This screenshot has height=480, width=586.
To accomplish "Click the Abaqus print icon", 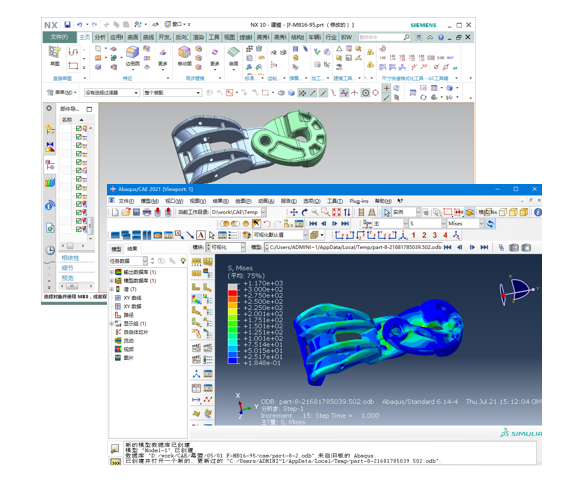I will coord(147,212).
